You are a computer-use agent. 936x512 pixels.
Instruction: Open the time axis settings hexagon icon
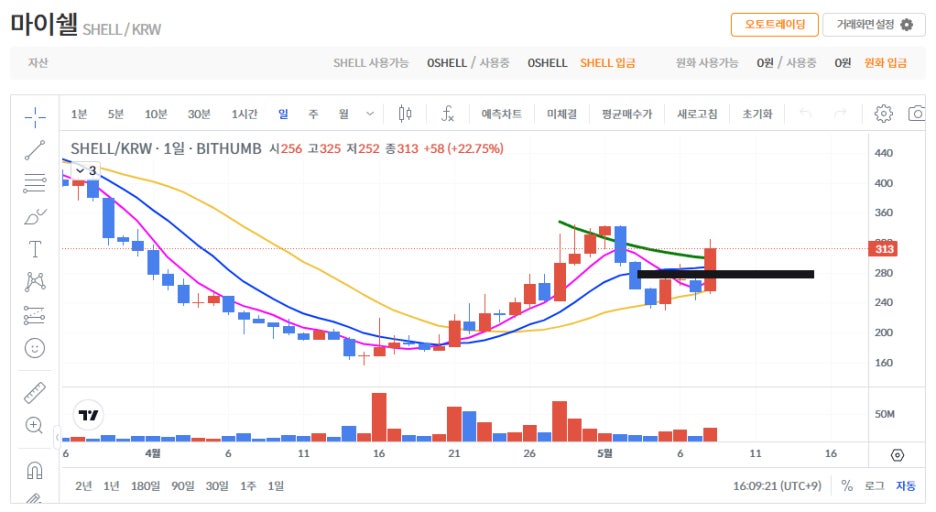[897, 455]
